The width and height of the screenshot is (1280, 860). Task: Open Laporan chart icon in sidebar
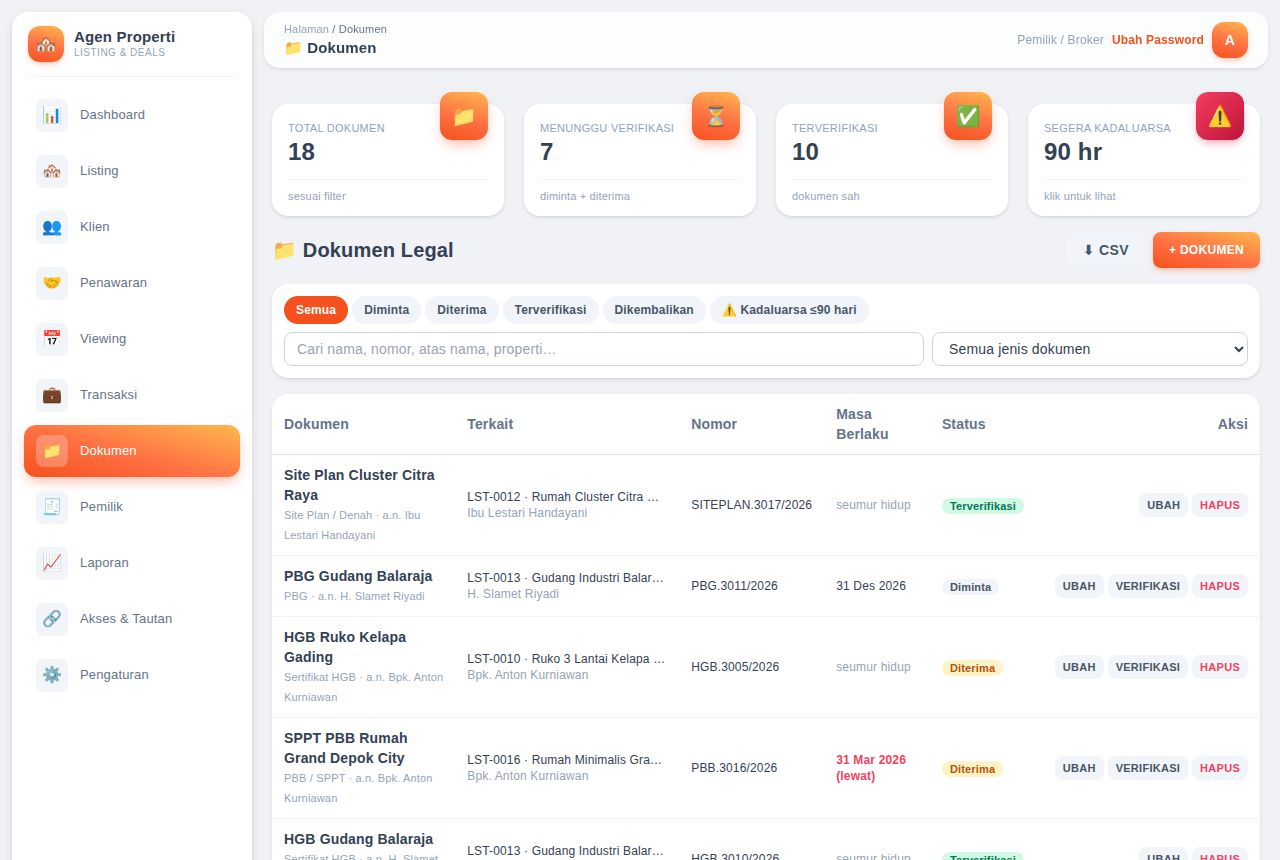[x=52, y=563]
